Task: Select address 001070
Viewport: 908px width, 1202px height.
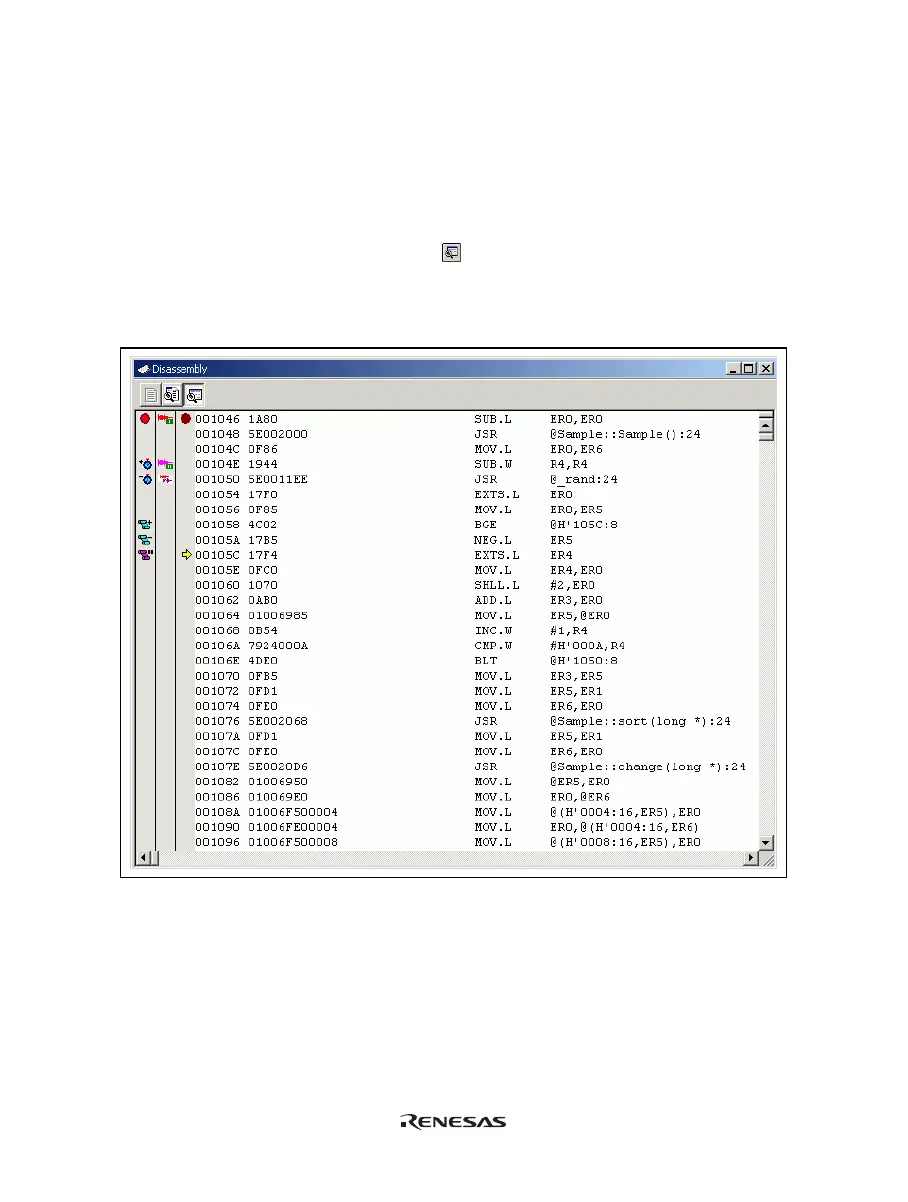Action: [218, 676]
